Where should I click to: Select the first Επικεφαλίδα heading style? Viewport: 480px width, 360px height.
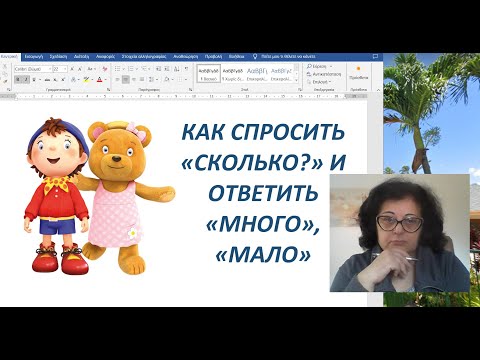257,74
